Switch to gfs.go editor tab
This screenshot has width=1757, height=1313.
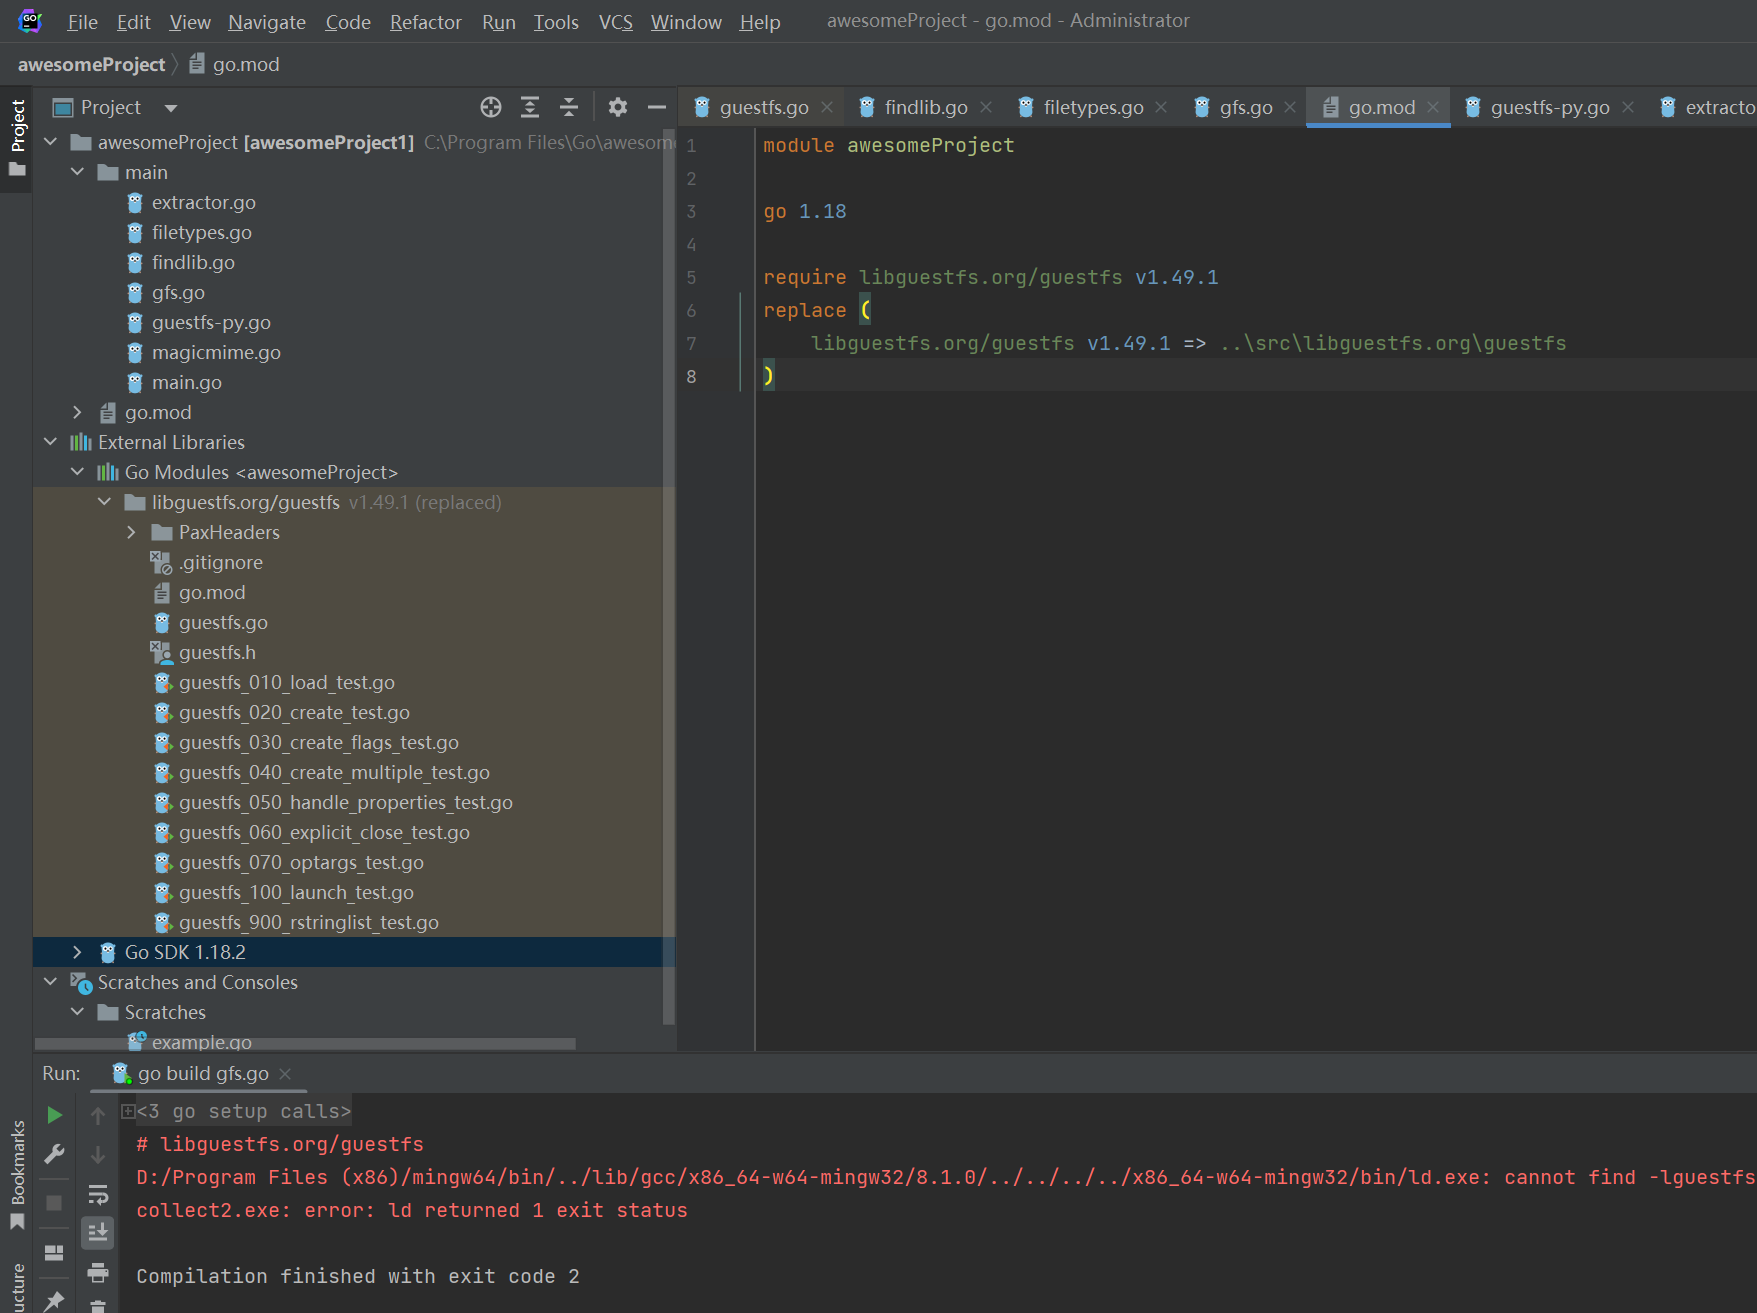[x=1245, y=107]
